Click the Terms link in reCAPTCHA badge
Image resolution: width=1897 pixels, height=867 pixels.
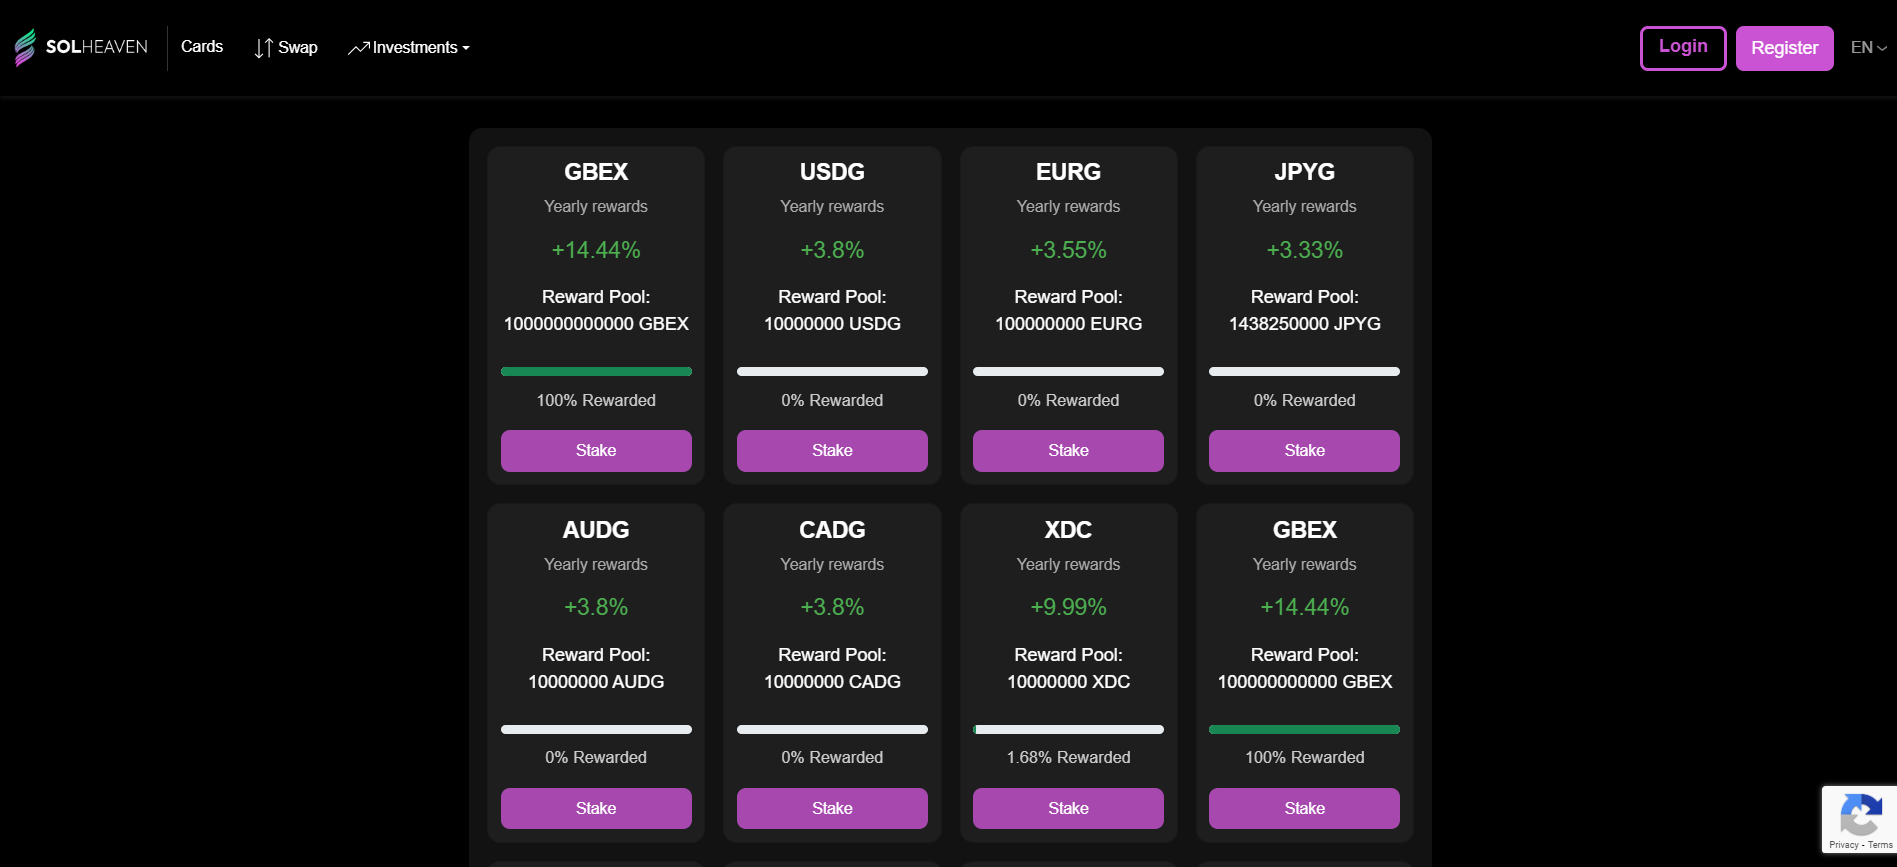(x=1880, y=845)
